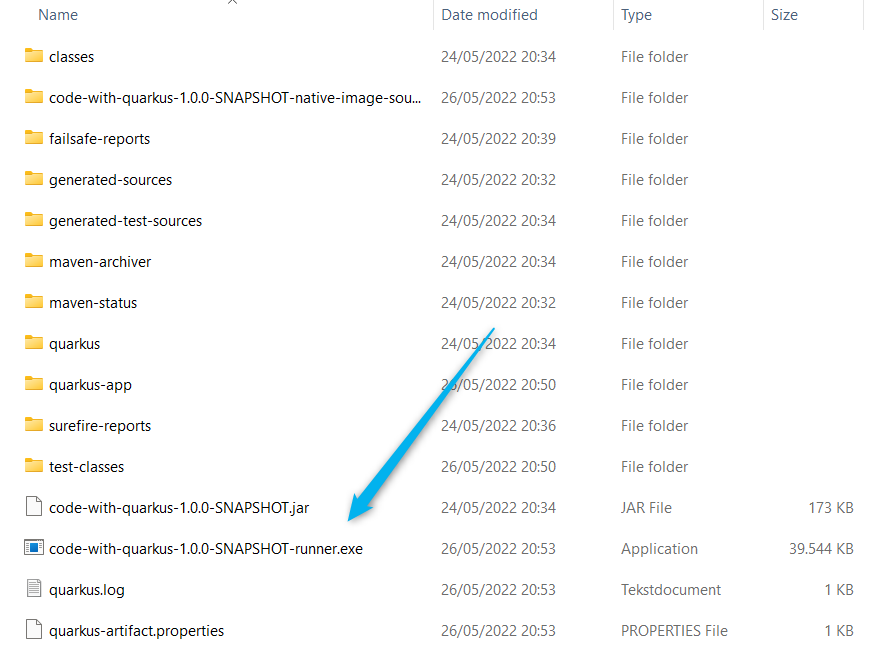890x648 pixels.
Task: Click the 39.544 KB size value
Action: pyautogui.click(x=821, y=549)
